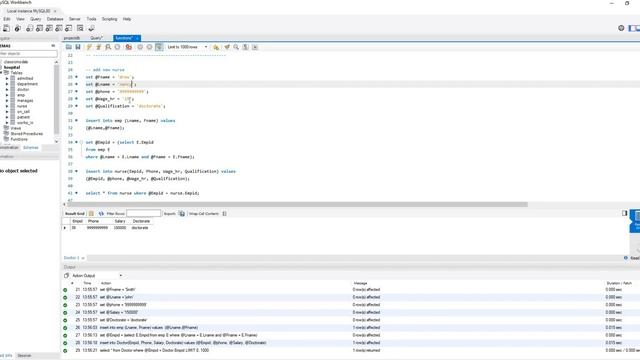
Task: Open the settings gear icon at the top right
Action: pyautogui.click(x=621, y=28)
